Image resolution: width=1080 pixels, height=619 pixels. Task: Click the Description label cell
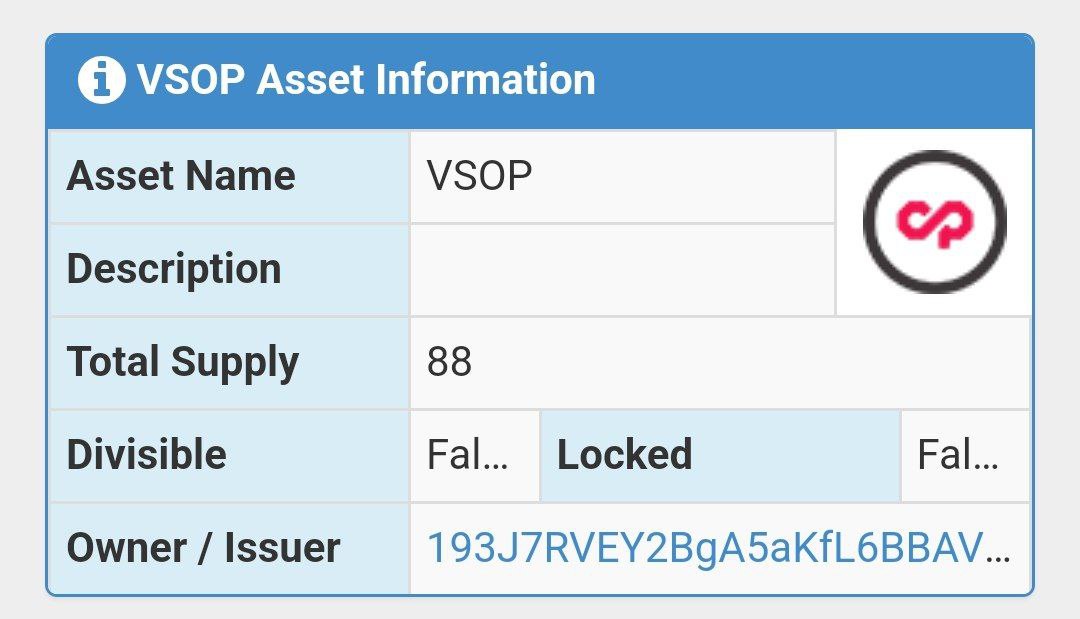(229, 270)
